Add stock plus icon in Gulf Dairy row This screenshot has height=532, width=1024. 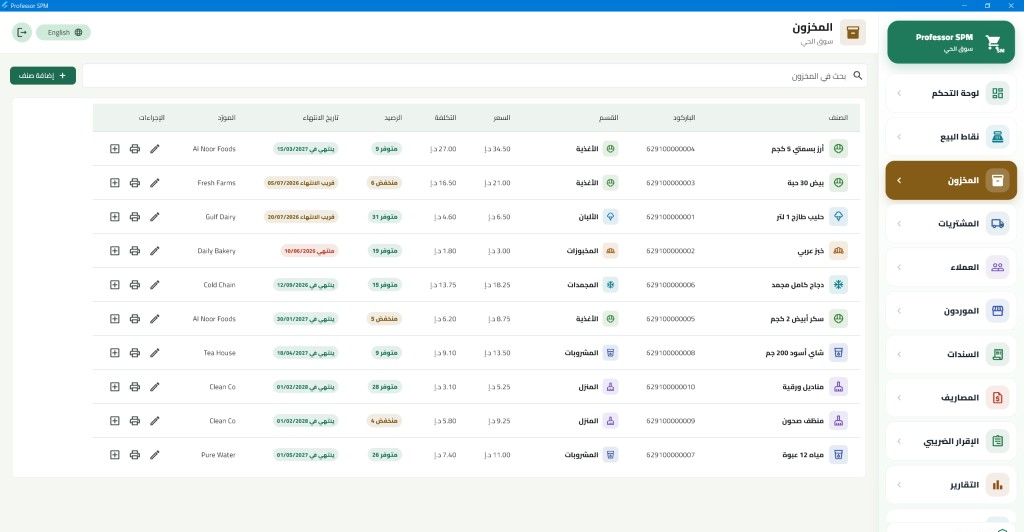[x=114, y=217]
